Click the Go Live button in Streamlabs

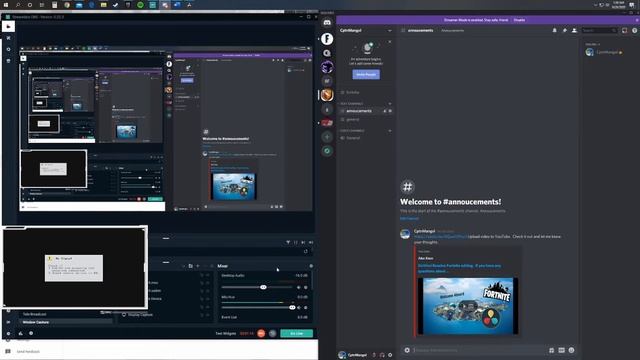(x=297, y=333)
